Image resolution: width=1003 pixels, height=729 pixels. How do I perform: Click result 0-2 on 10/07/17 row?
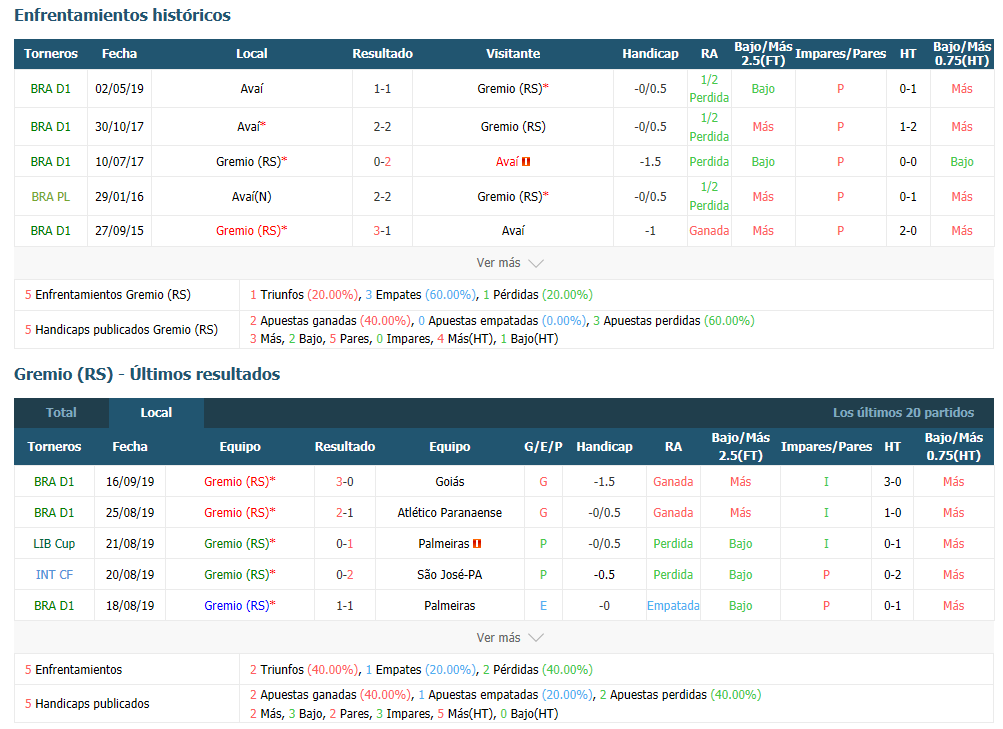tap(383, 162)
